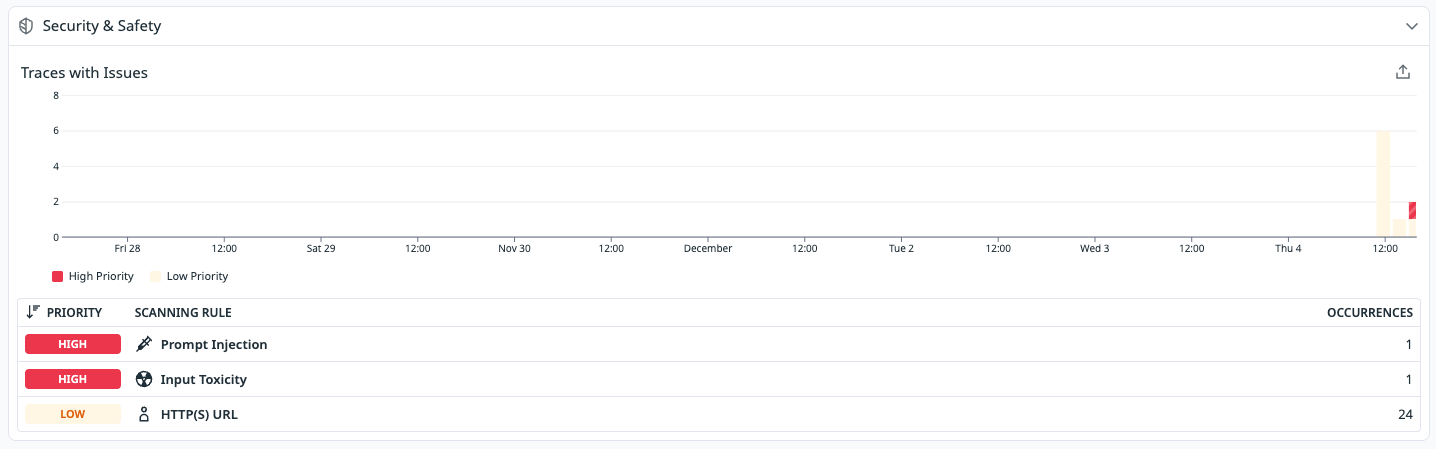The width and height of the screenshot is (1436, 449).
Task: Sort by the PRIORITY column header
Action: click(74, 313)
